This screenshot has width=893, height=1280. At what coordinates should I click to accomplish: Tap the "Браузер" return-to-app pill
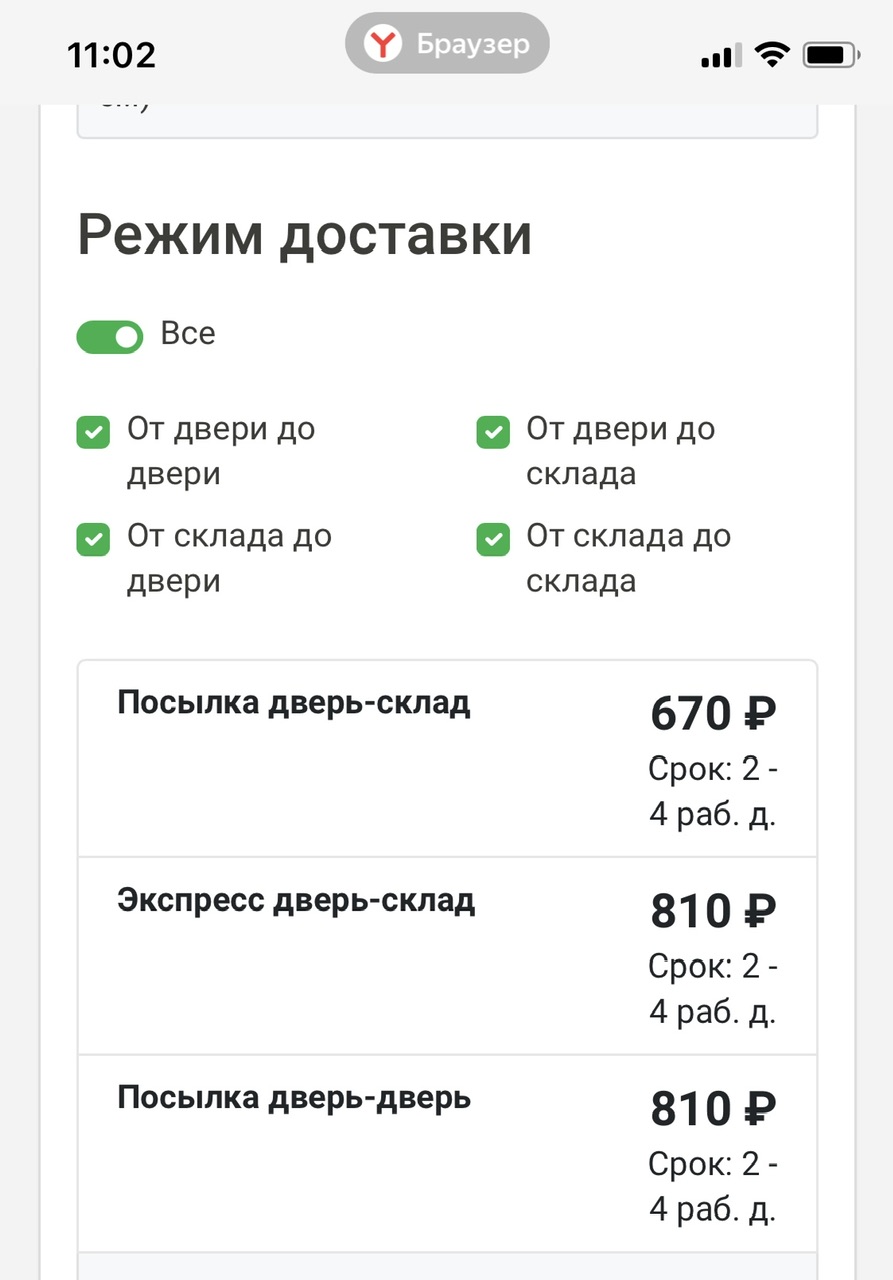(x=447, y=44)
